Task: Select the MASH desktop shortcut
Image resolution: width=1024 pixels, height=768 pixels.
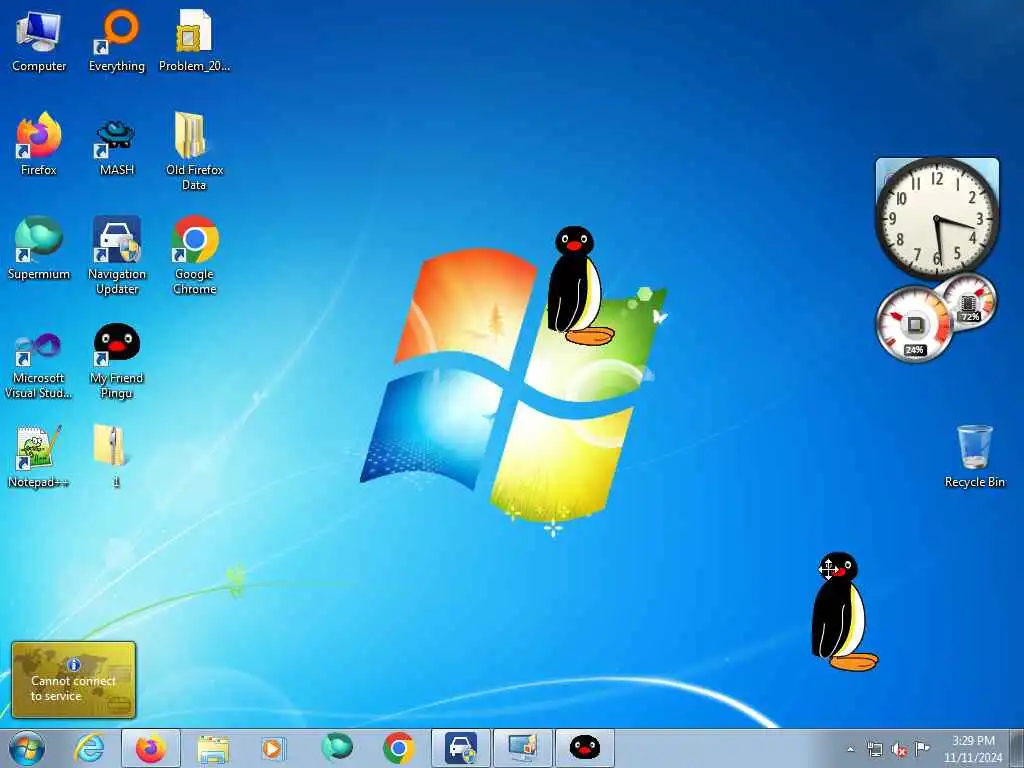Action: point(117,147)
